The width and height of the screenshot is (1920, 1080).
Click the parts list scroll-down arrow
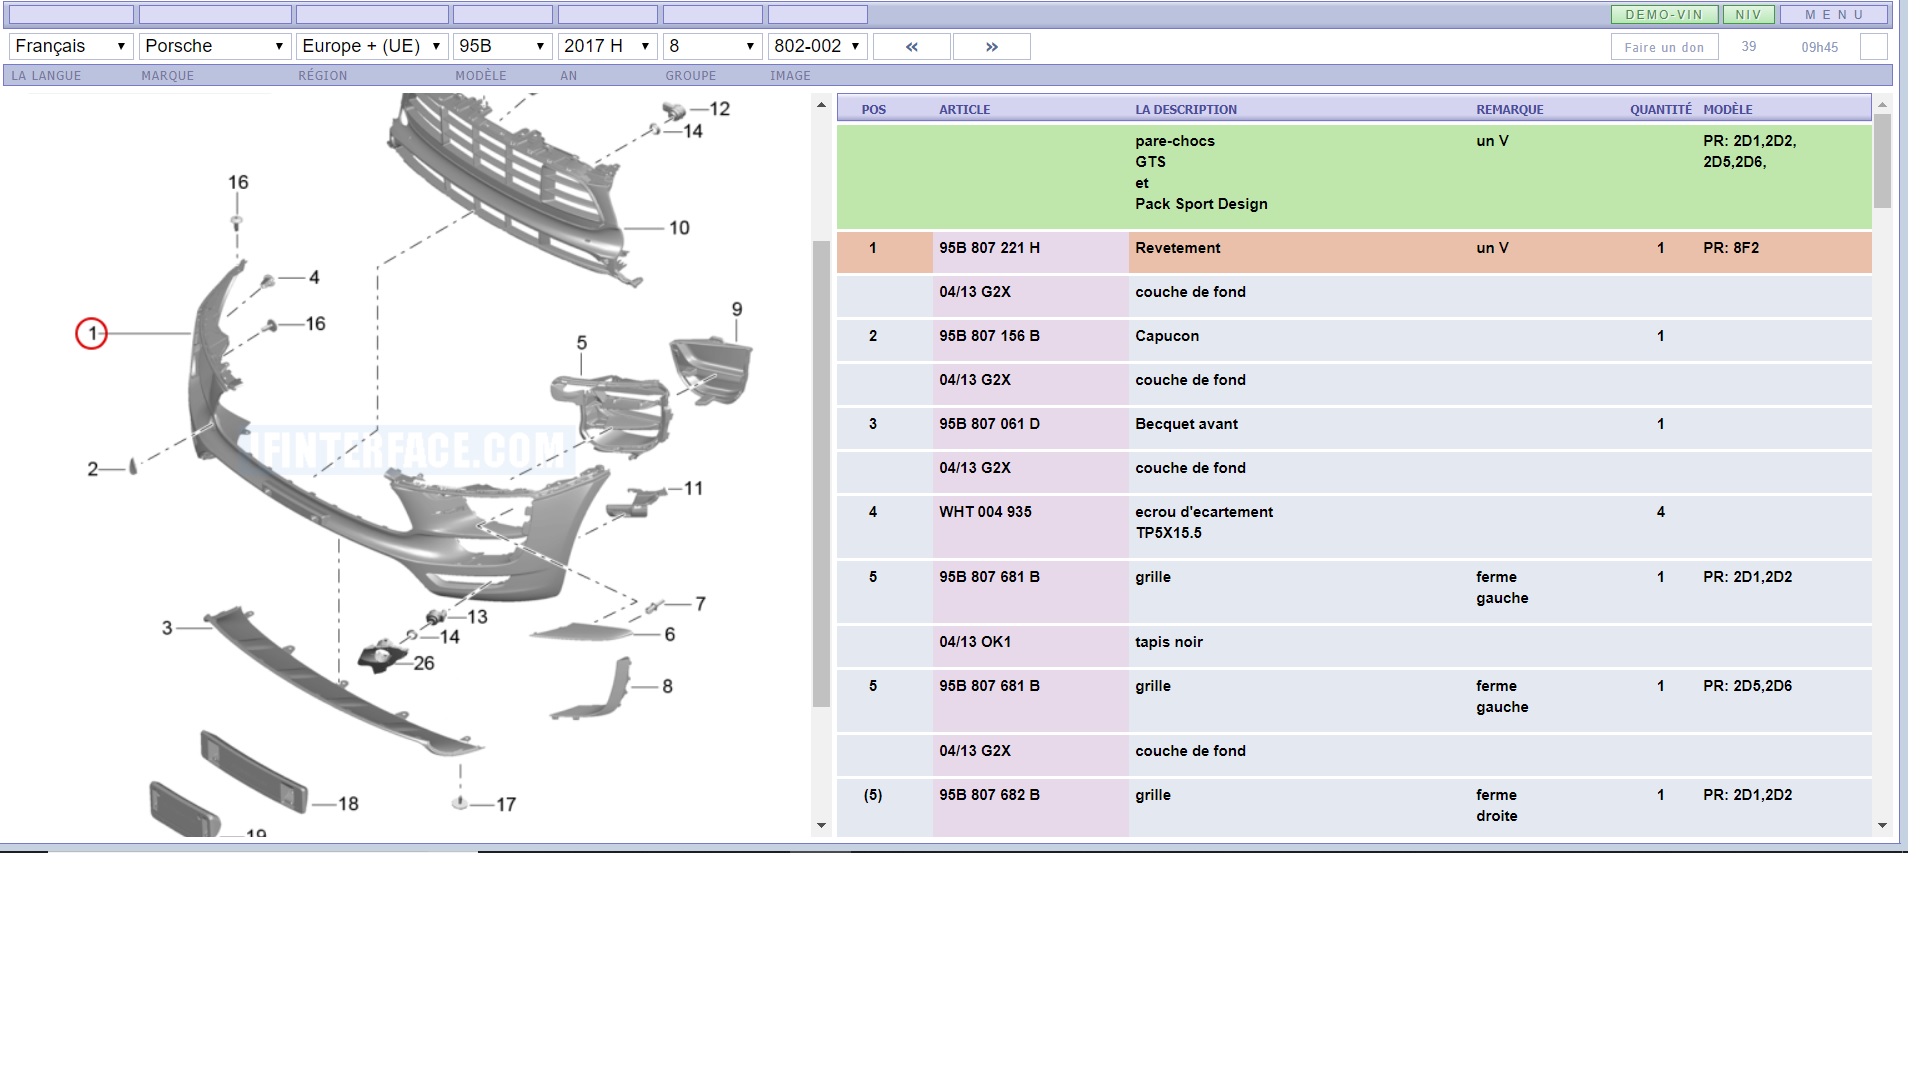tap(1882, 826)
